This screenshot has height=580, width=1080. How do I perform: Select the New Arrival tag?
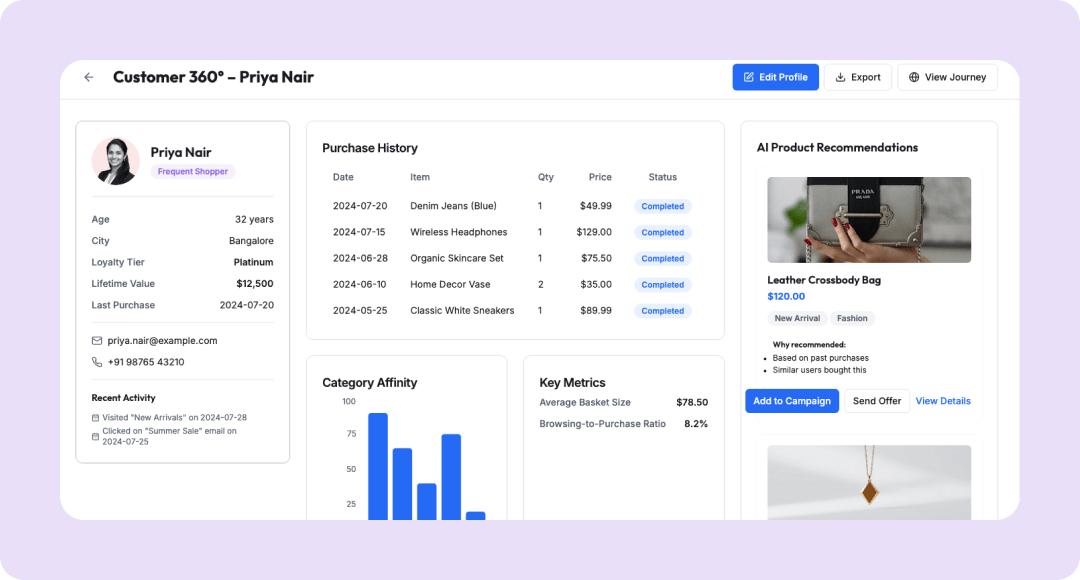[x=797, y=318]
